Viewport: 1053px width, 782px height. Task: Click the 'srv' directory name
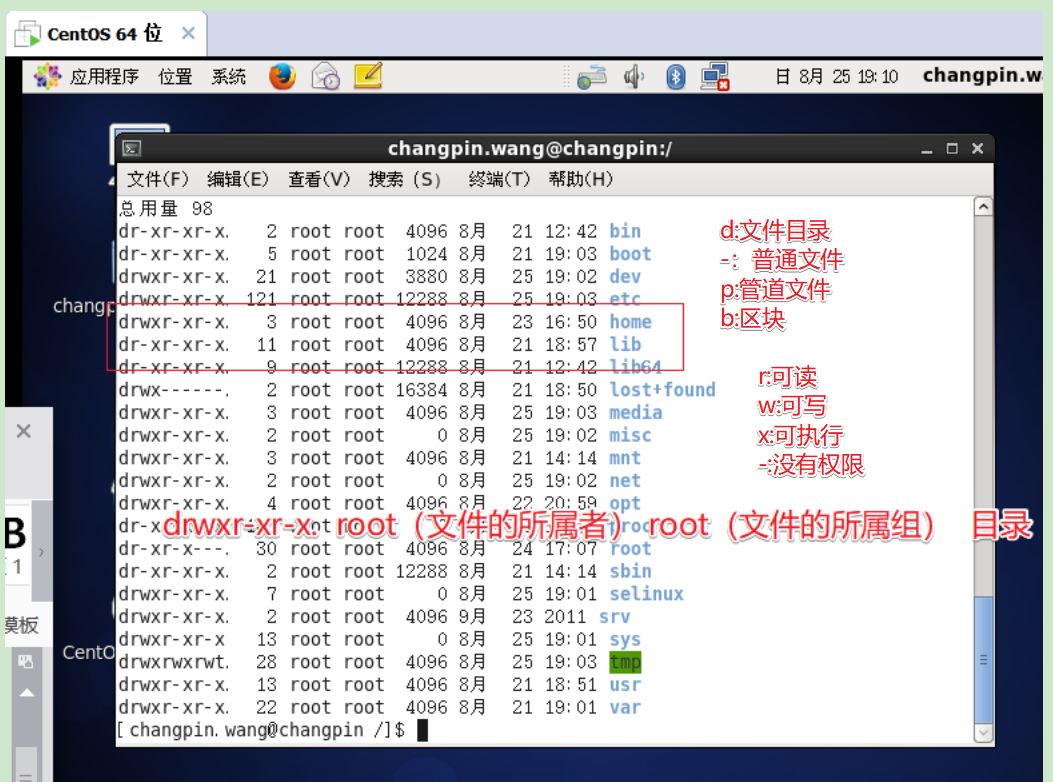(614, 617)
